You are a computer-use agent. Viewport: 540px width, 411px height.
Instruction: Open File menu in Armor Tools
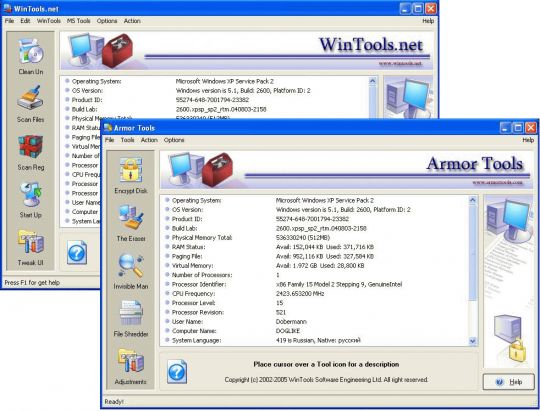coord(110,140)
